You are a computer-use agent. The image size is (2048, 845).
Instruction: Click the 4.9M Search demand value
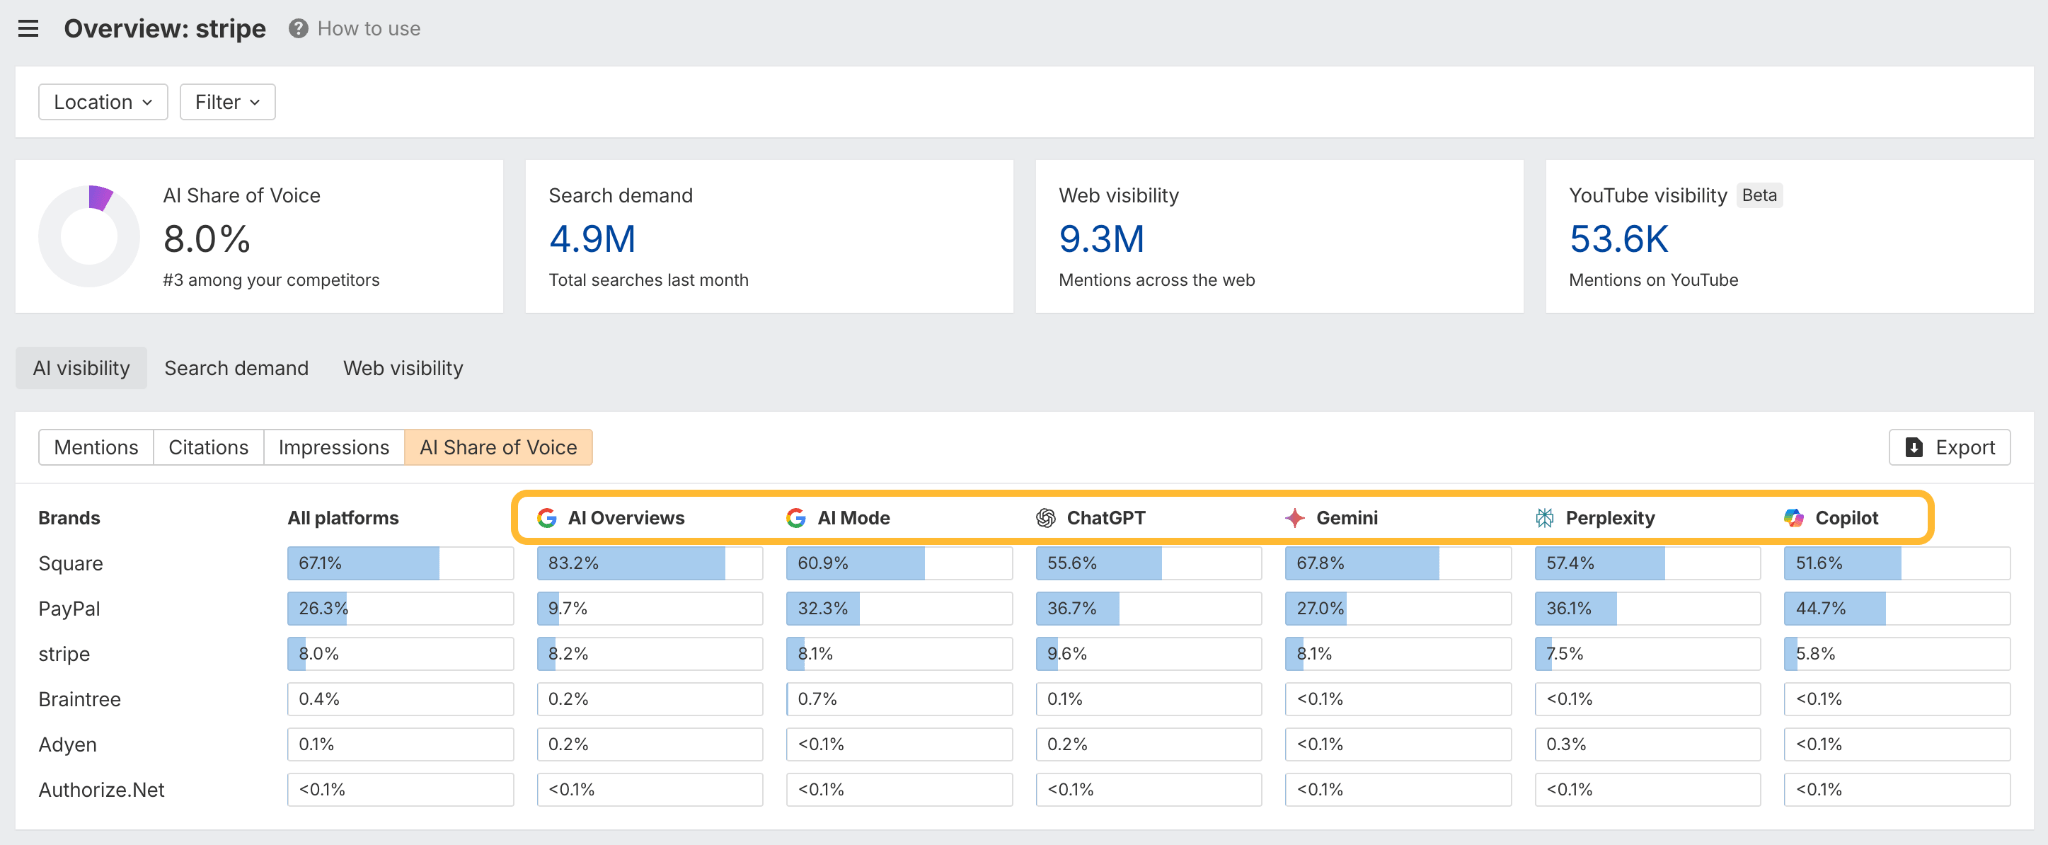click(x=592, y=240)
